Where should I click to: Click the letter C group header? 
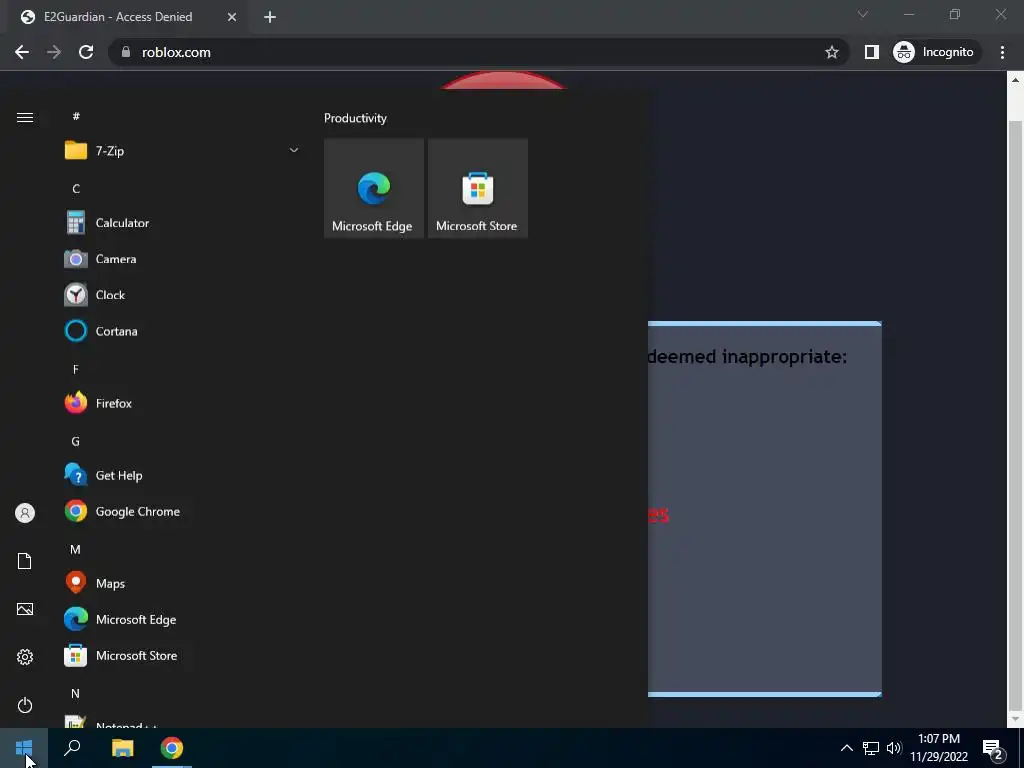click(x=76, y=189)
